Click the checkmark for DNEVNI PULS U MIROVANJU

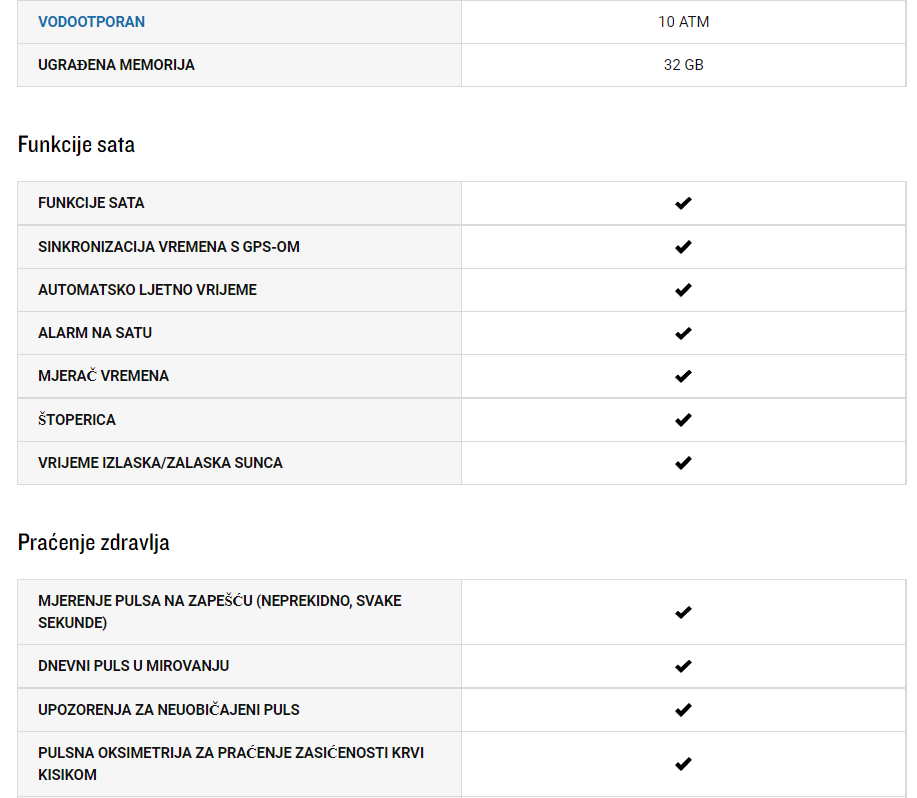click(683, 666)
